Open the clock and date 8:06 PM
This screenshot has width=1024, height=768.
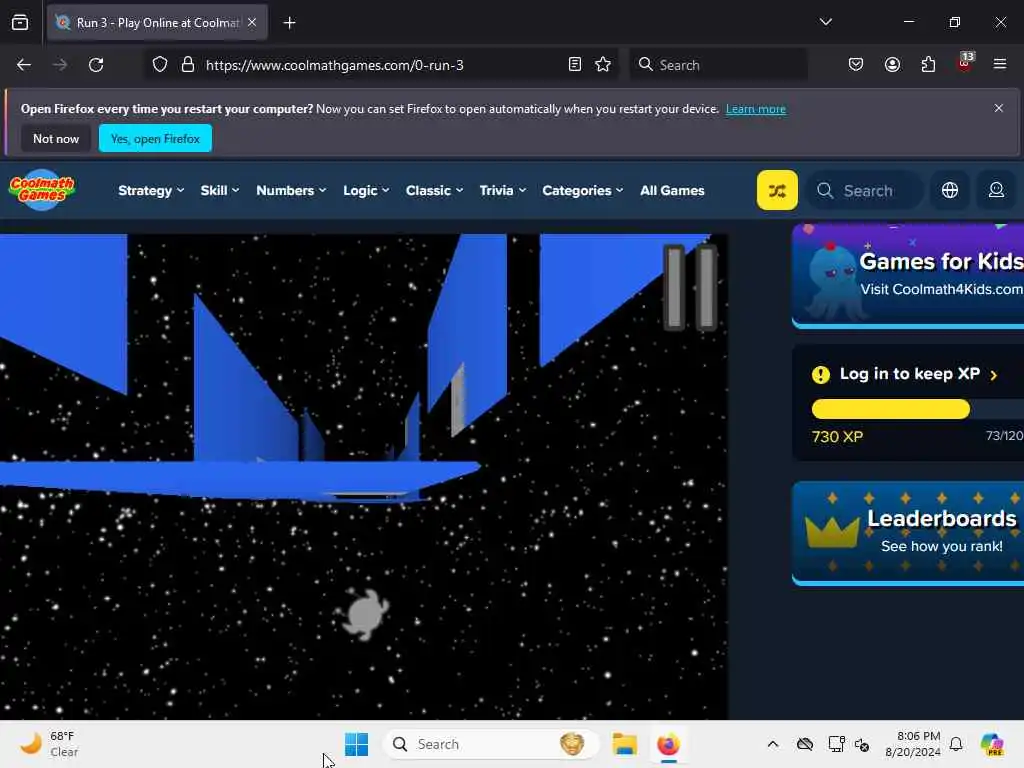click(x=912, y=744)
